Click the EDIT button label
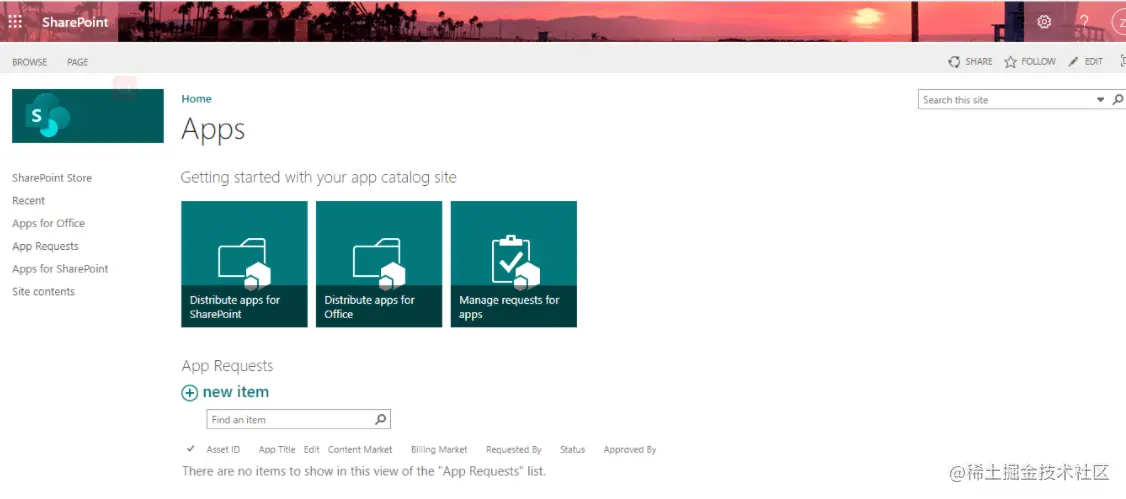This screenshot has width=1126, height=499. point(1094,62)
